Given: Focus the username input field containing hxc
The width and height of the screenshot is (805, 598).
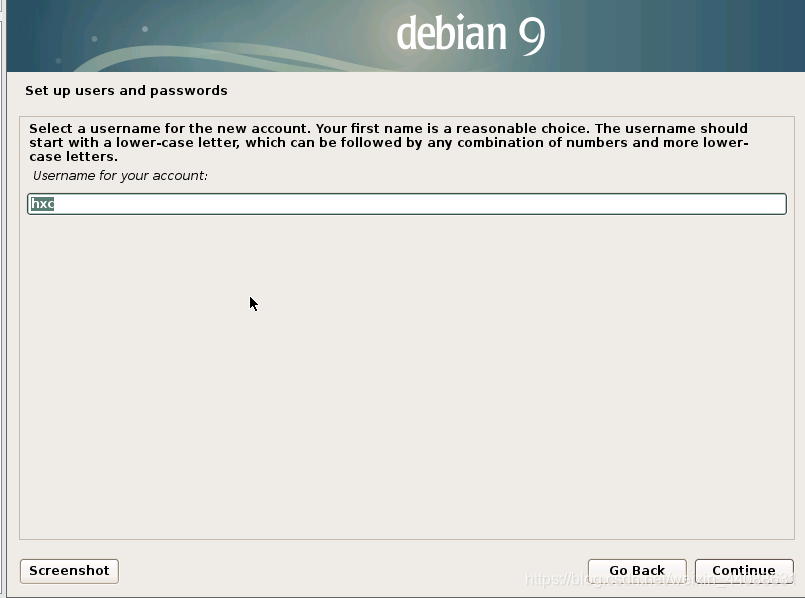Looking at the screenshot, I should click(x=407, y=204).
